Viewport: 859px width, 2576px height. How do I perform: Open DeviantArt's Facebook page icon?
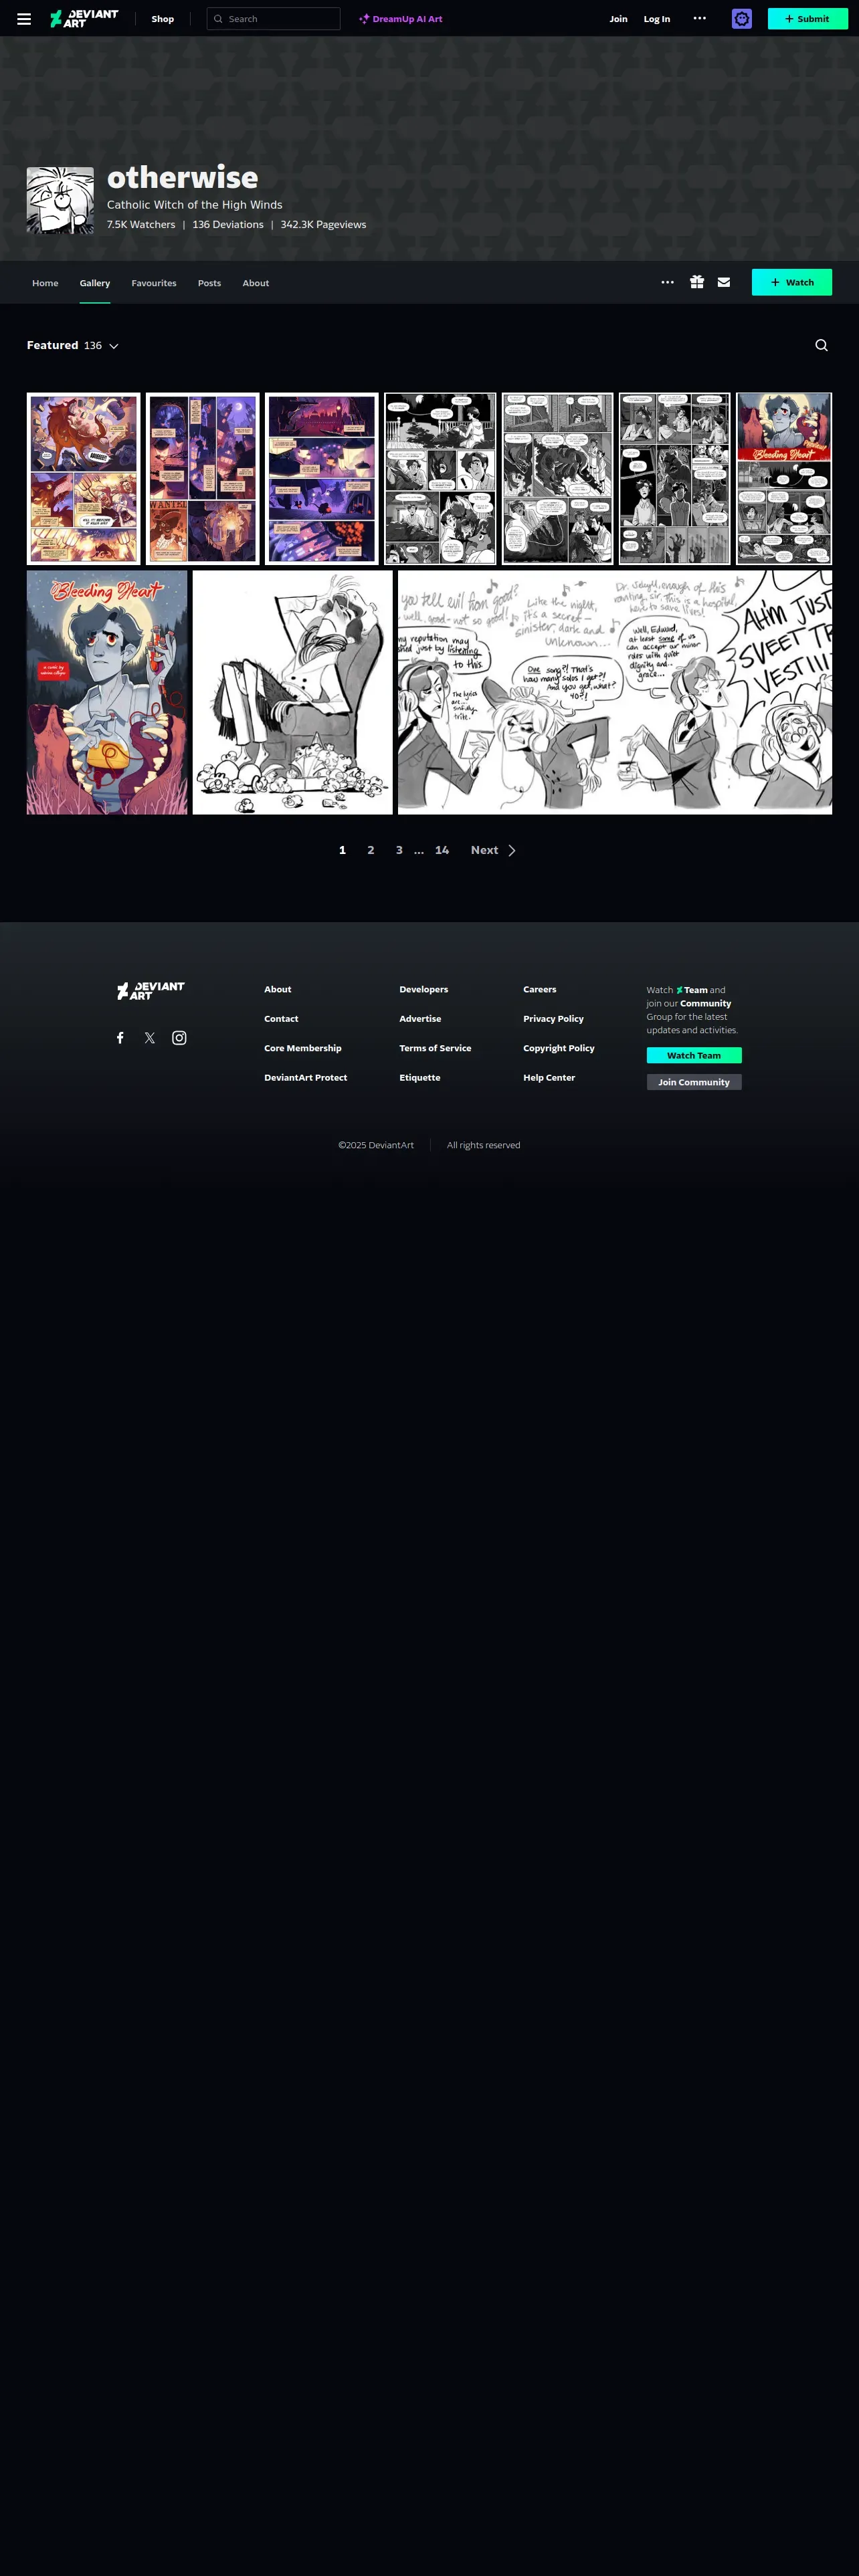tap(120, 1038)
